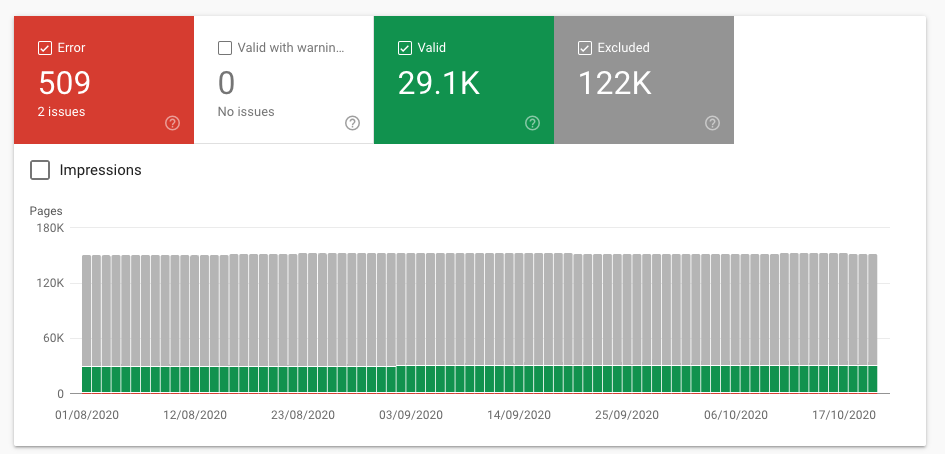The image size is (945, 454).
Task: Click the 180K label on the Pages axis
Action: pyautogui.click(x=50, y=229)
